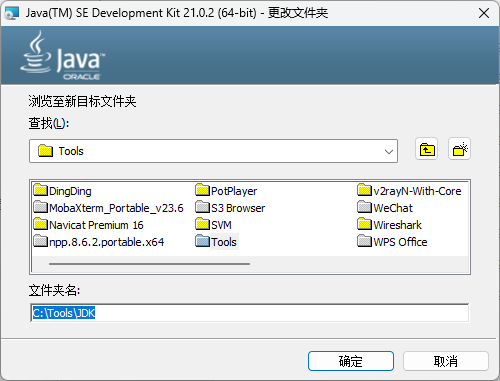Click the 确定 confirm button
Viewport: 500px width, 381px height.
351,361
